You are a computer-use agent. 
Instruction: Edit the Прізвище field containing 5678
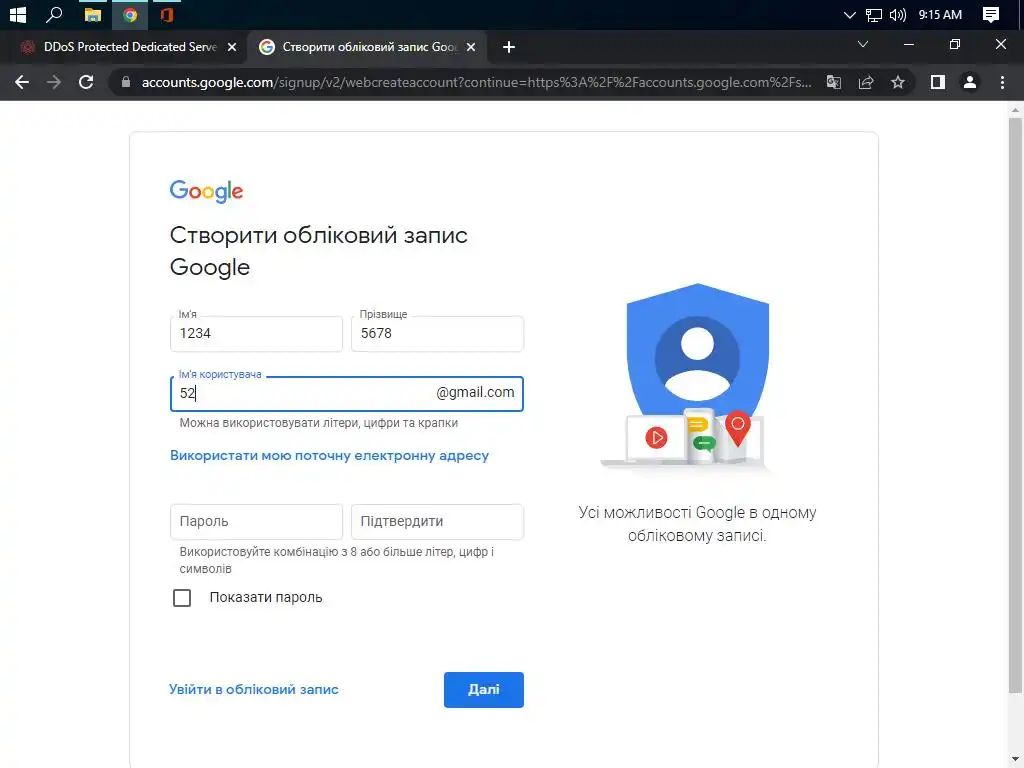[x=438, y=334]
